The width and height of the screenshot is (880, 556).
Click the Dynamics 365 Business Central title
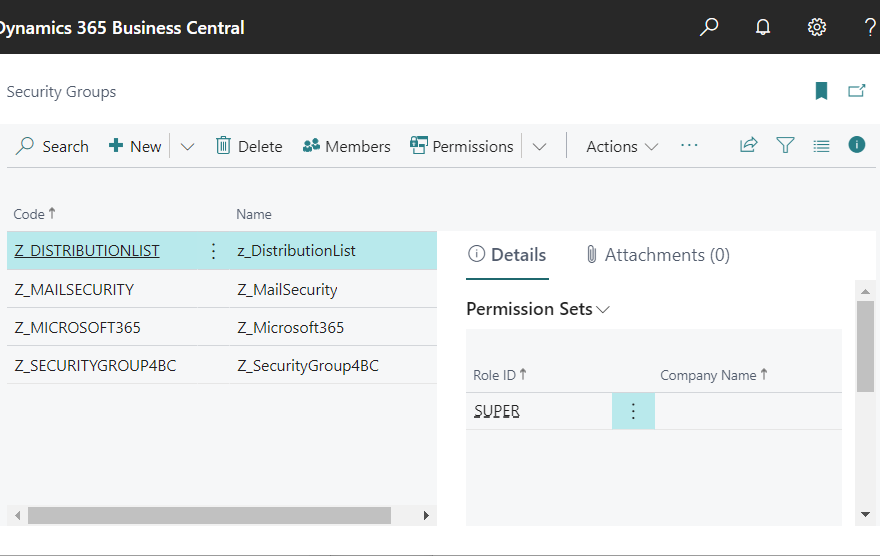pos(122,27)
